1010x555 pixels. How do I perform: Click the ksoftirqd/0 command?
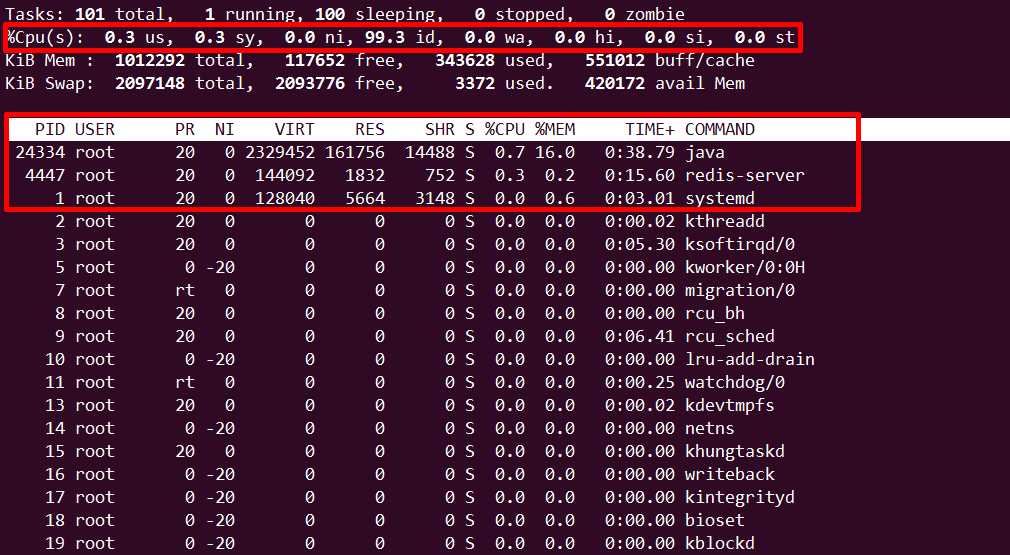[x=739, y=245]
